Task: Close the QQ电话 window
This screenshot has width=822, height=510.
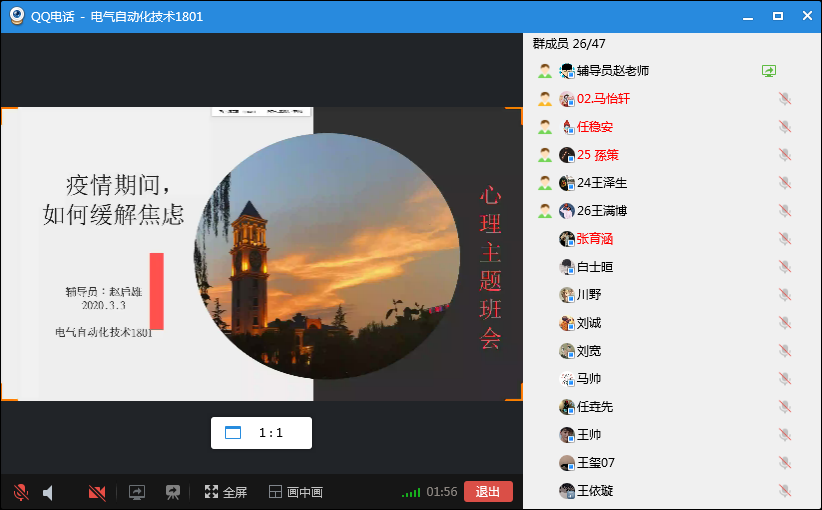Action: [x=807, y=16]
